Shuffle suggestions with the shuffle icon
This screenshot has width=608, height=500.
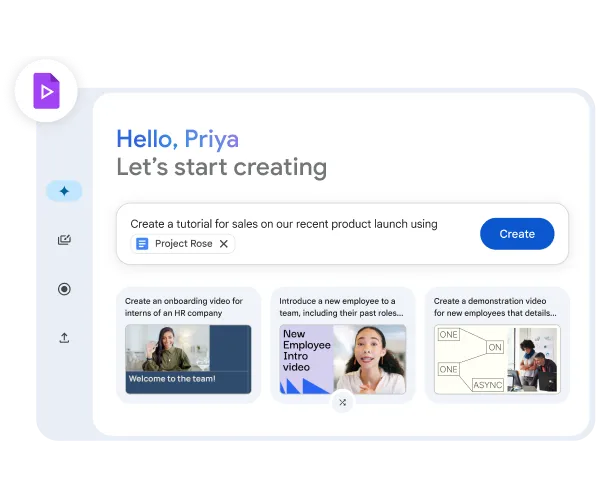pyautogui.click(x=342, y=402)
